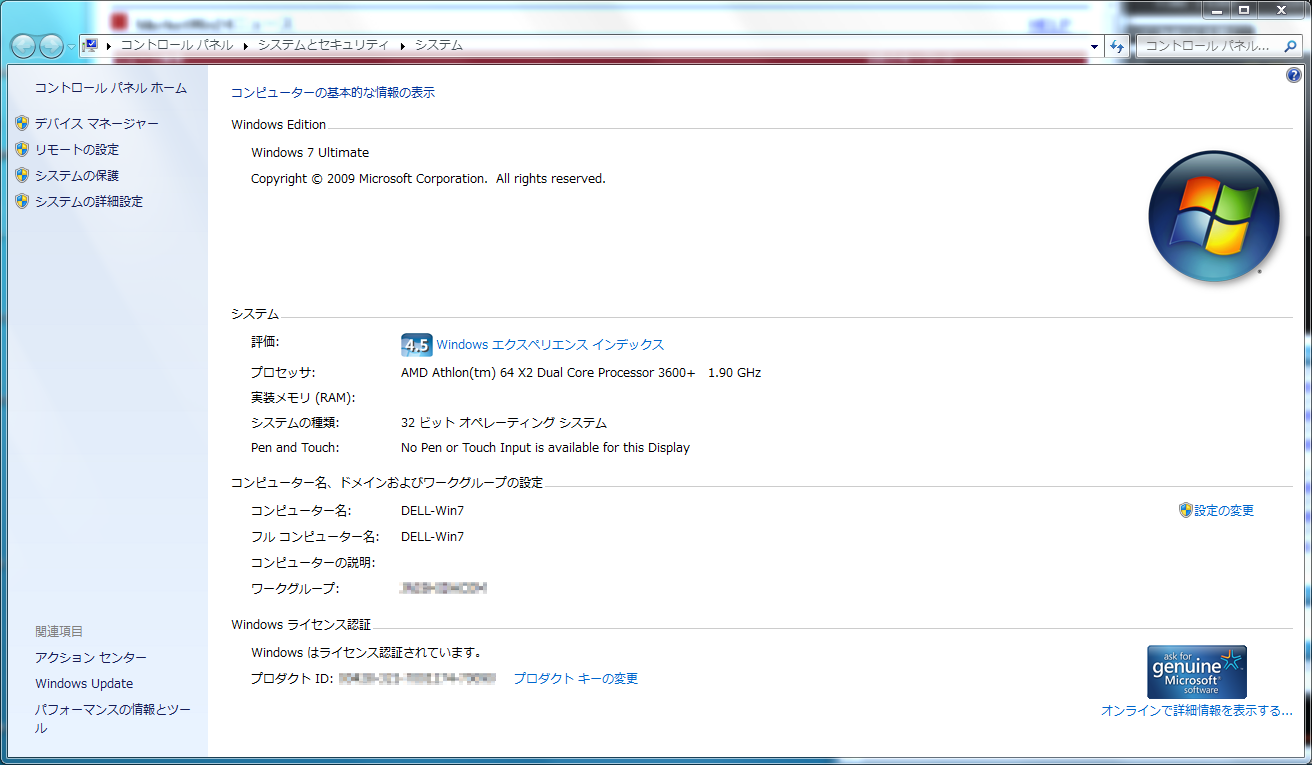Open システムの保護 link

(77, 175)
